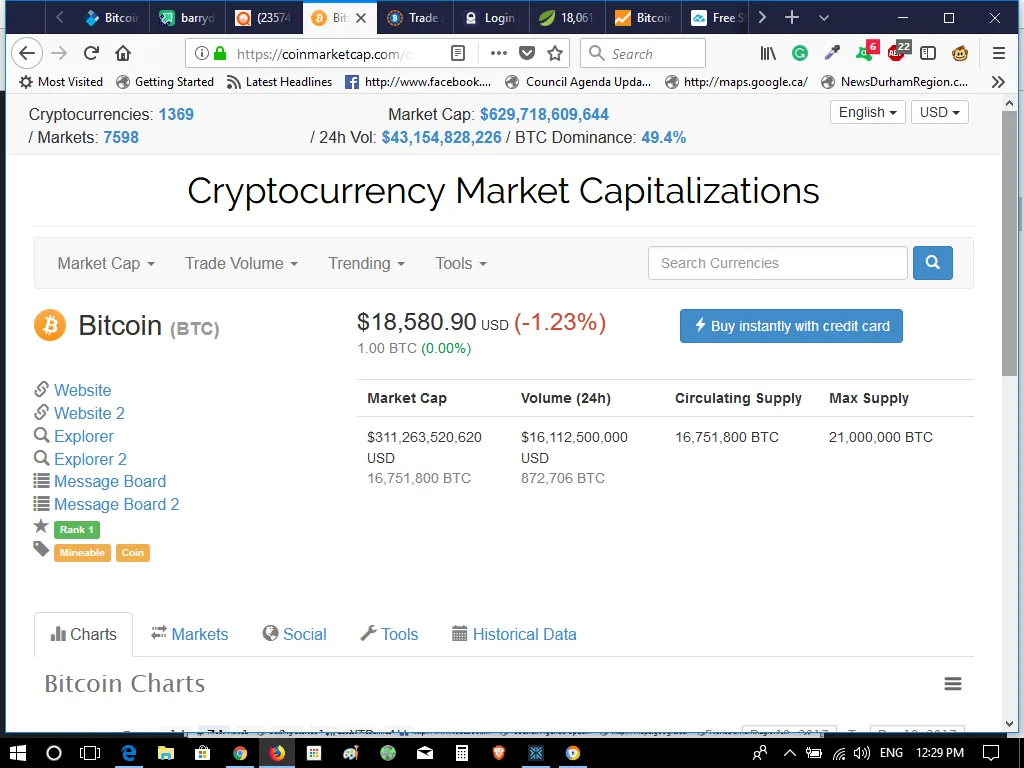Viewport: 1024px width, 768px height.
Task: Reload the page with the refresh icon
Action: pos(91,54)
